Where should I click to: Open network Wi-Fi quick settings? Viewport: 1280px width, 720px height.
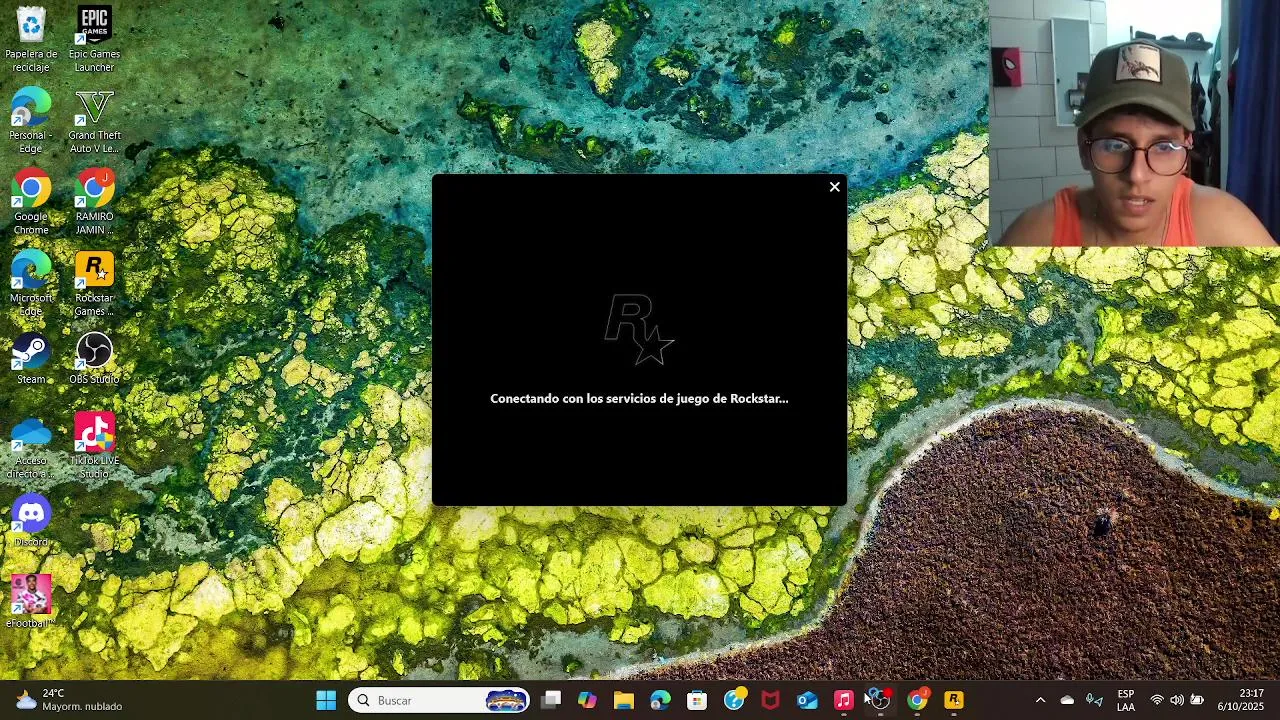pos(1157,700)
